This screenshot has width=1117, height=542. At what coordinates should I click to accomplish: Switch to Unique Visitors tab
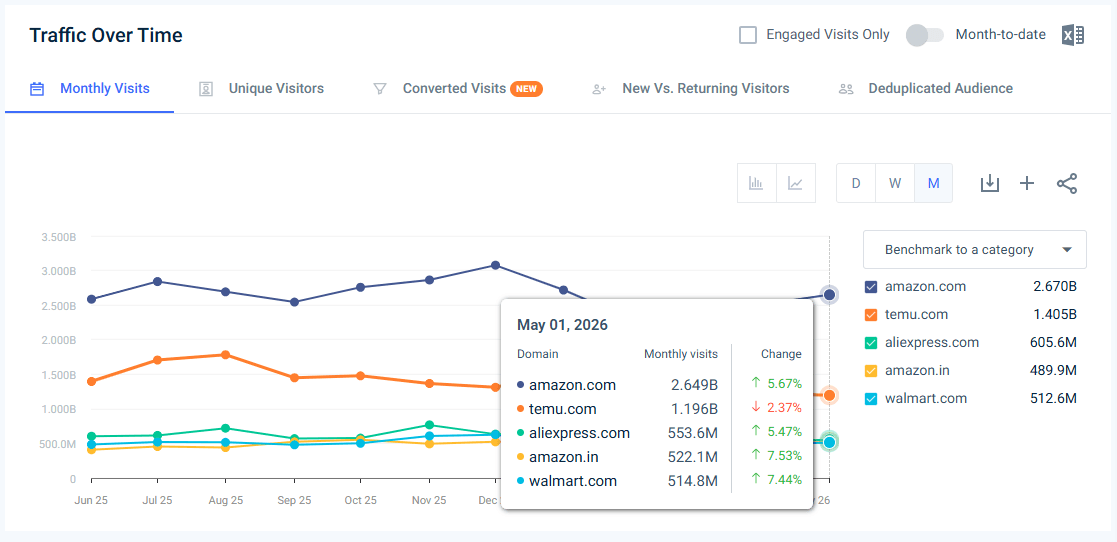(x=261, y=89)
